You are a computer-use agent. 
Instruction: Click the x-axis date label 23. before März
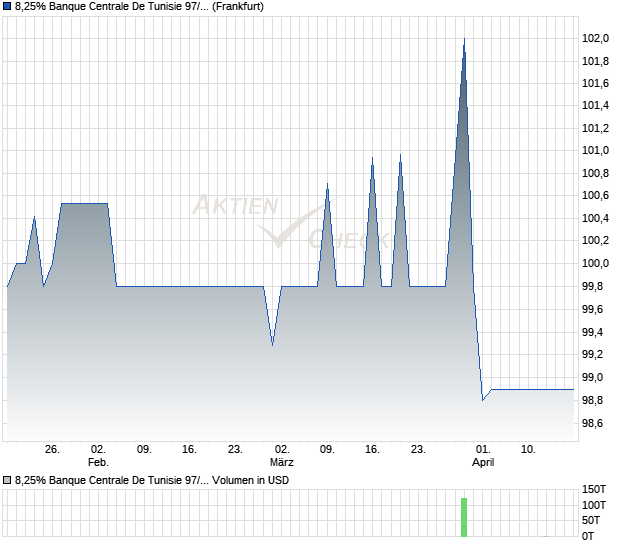click(235, 450)
